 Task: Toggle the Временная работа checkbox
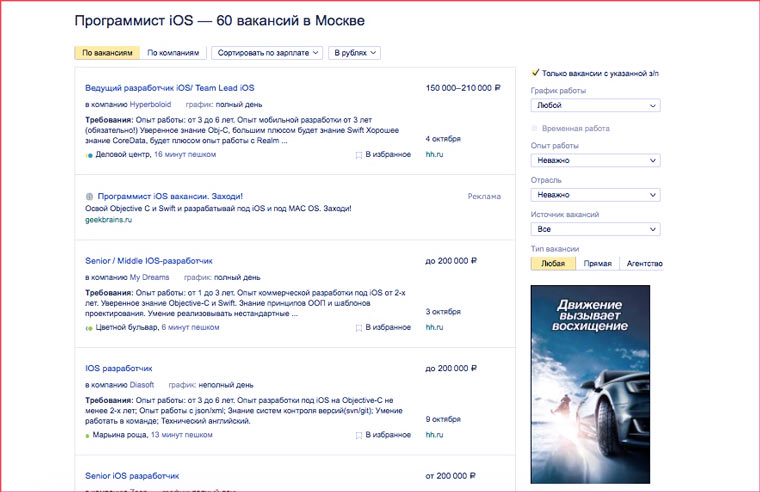[x=535, y=128]
